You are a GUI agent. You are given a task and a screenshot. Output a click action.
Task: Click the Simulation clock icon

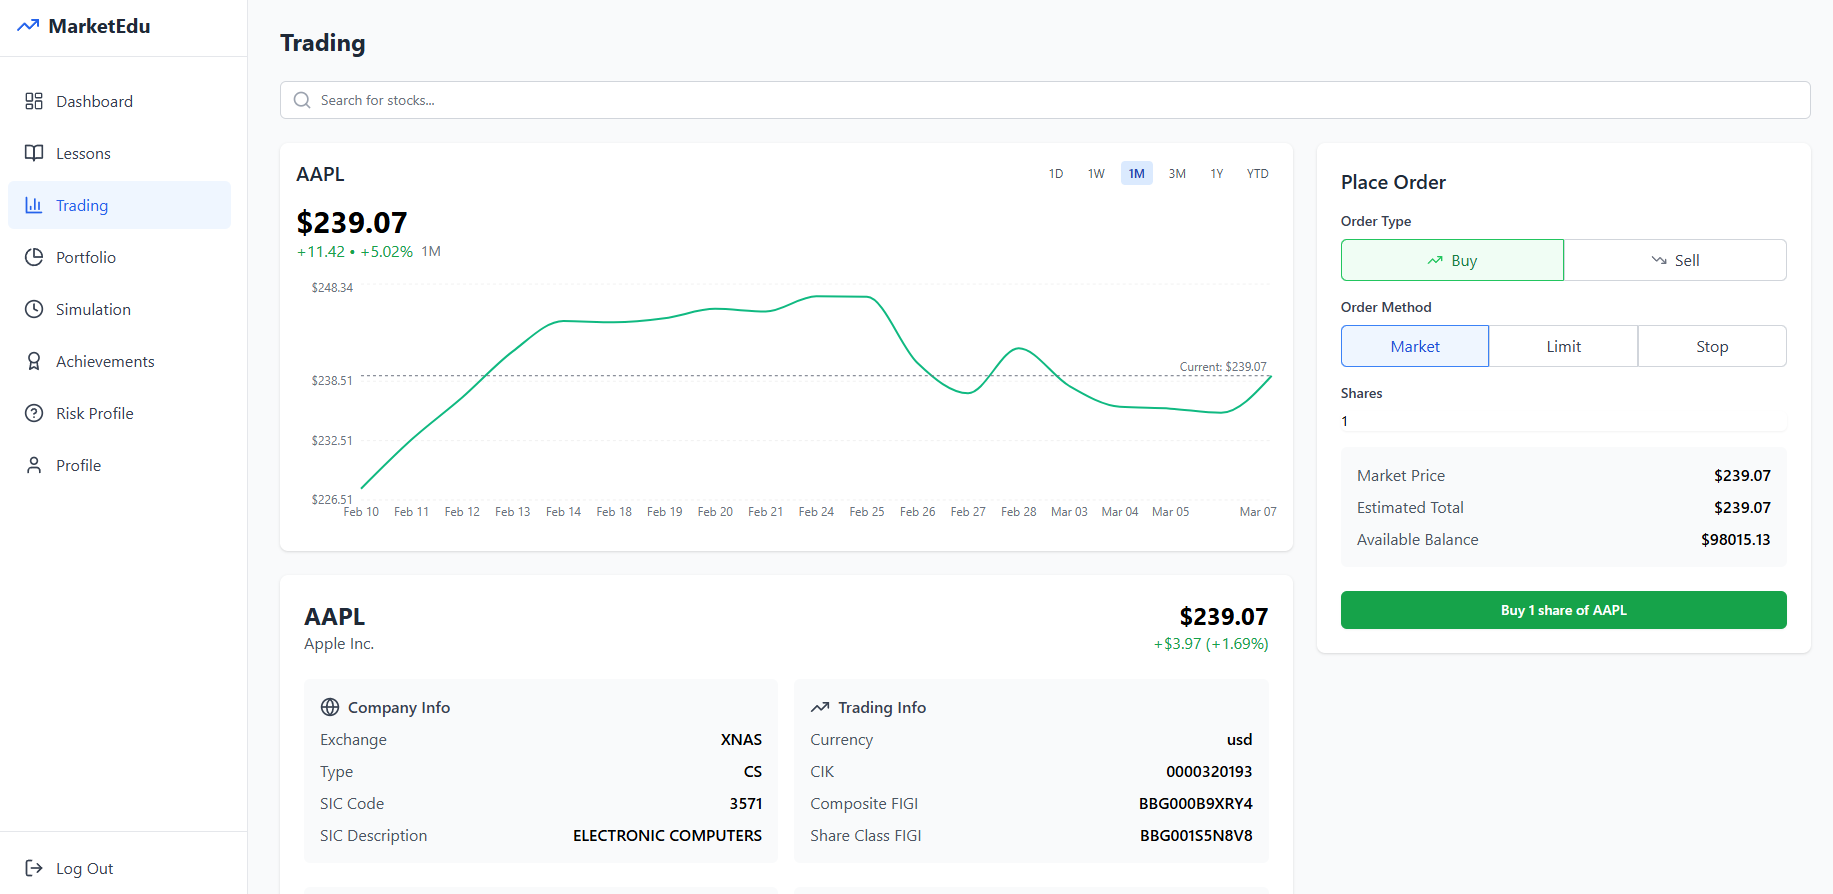pos(34,309)
